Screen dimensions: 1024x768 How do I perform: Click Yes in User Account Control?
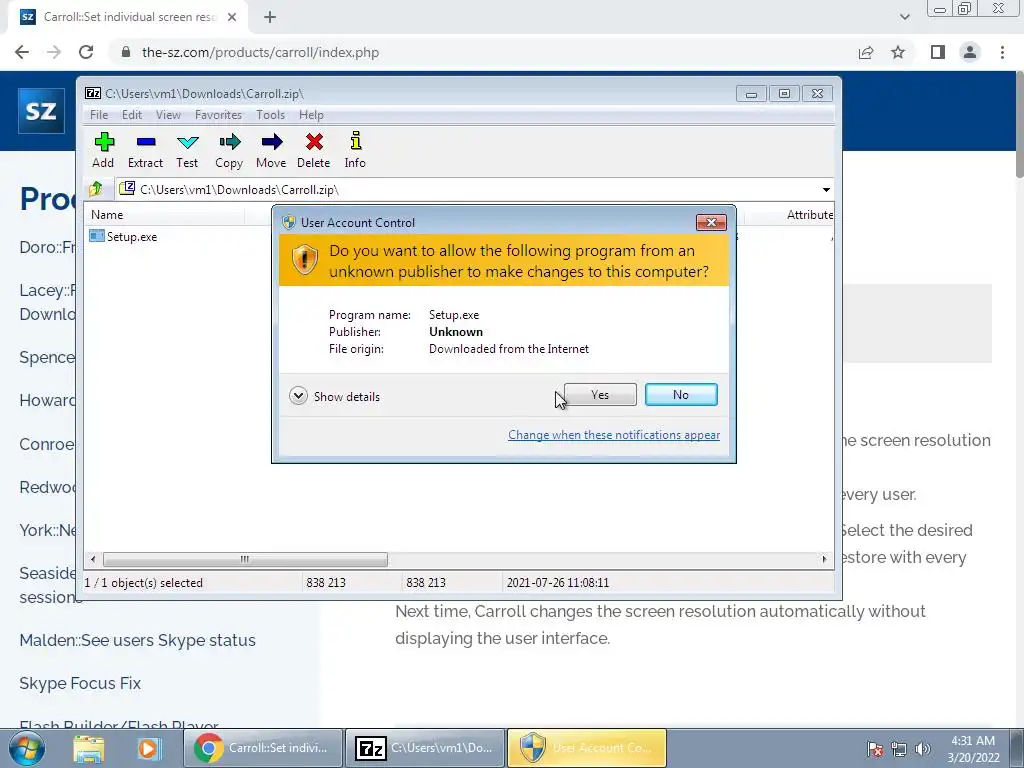(x=600, y=394)
